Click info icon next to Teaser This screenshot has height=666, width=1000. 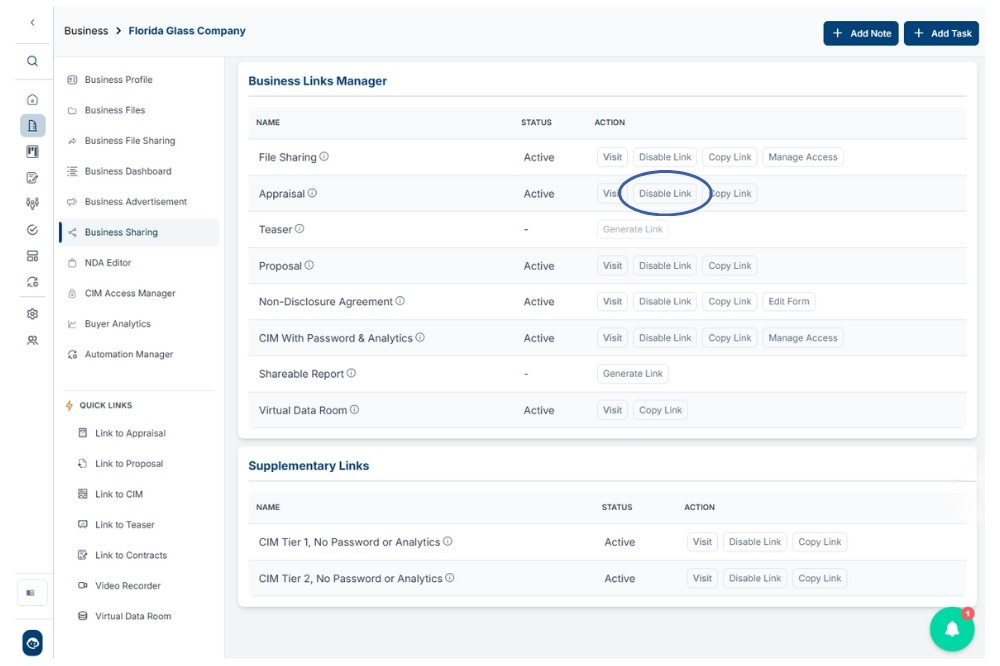point(300,228)
